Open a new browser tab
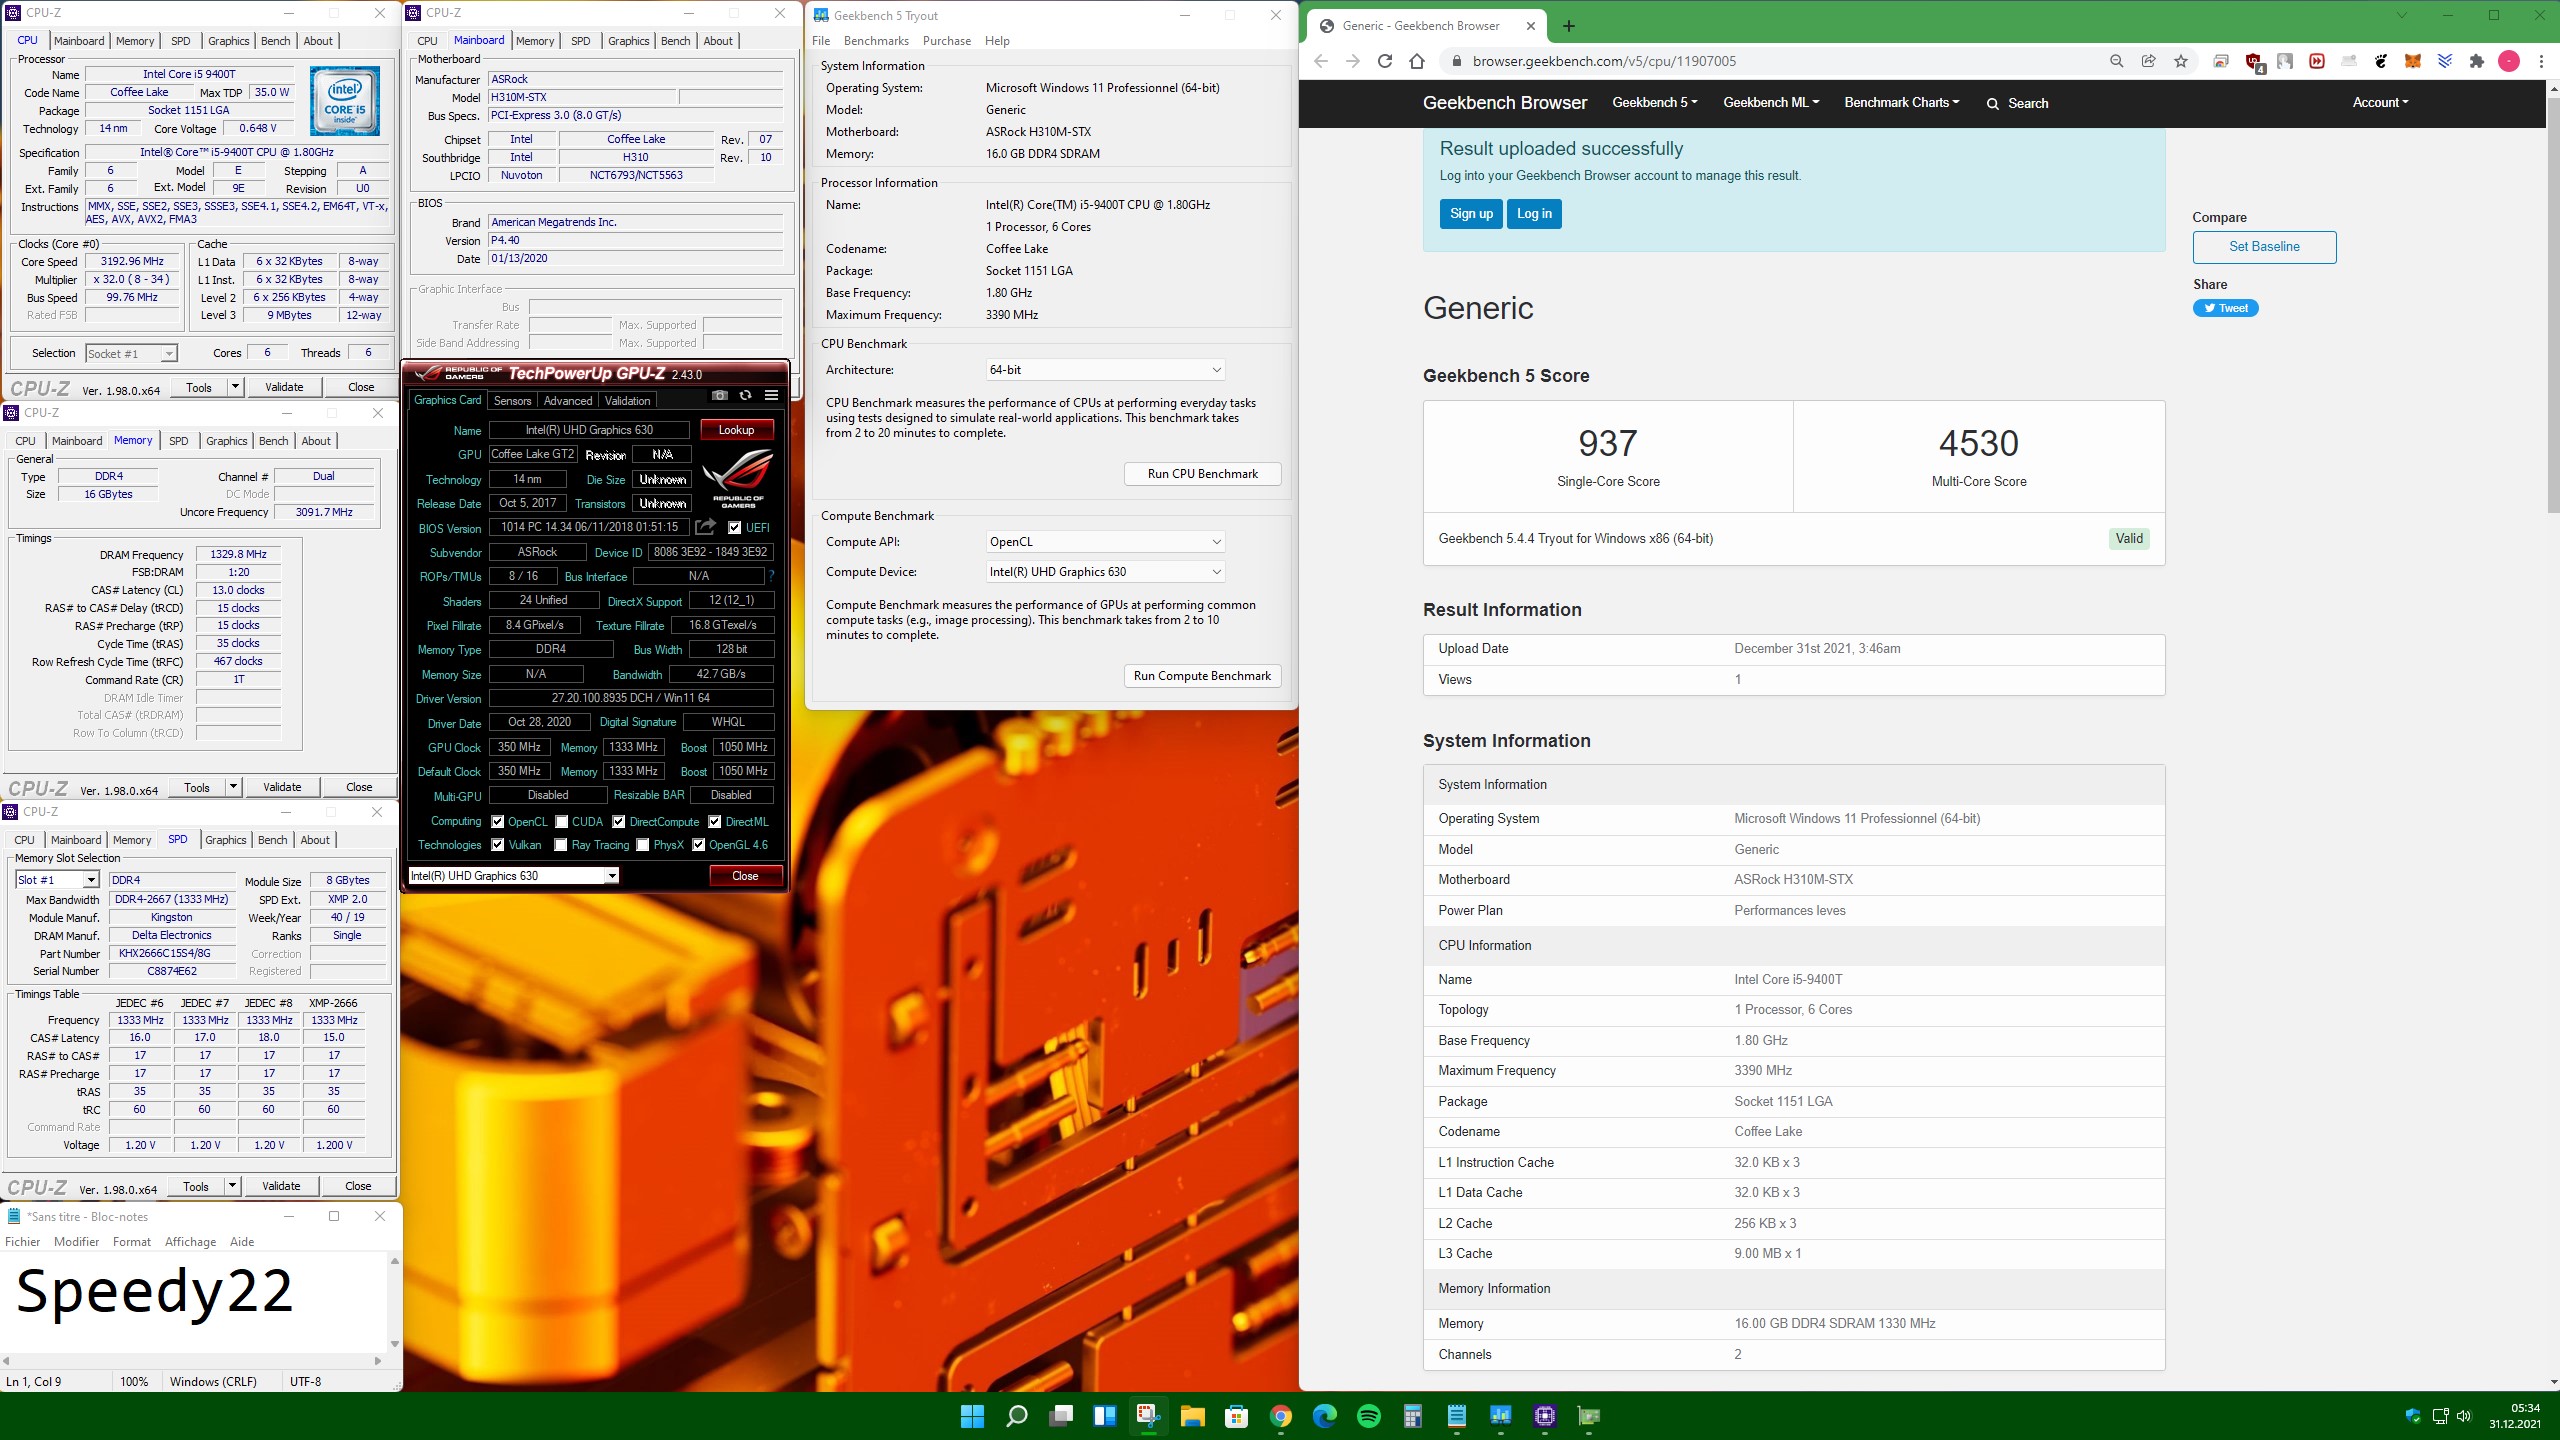Screen dimensions: 2560x1440 tap(1568, 26)
